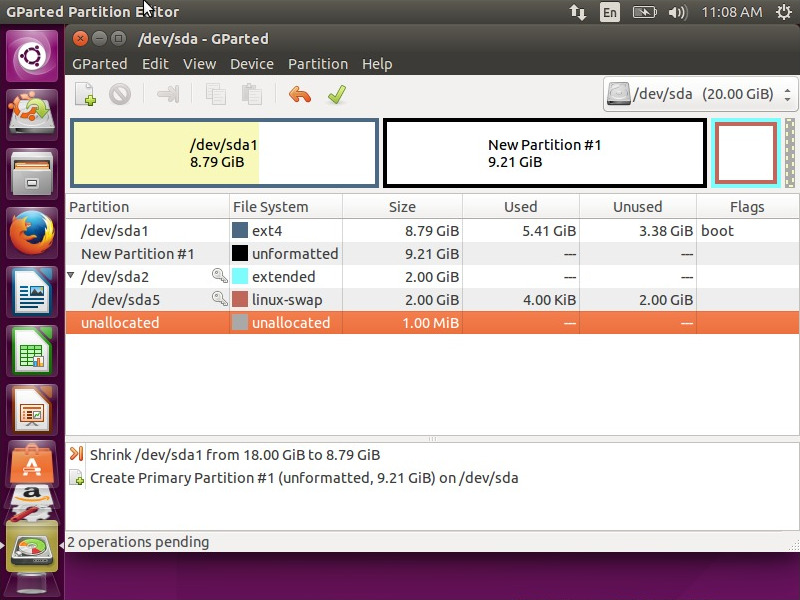
Task: Sort by Used column header
Action: tap(520, 207)
